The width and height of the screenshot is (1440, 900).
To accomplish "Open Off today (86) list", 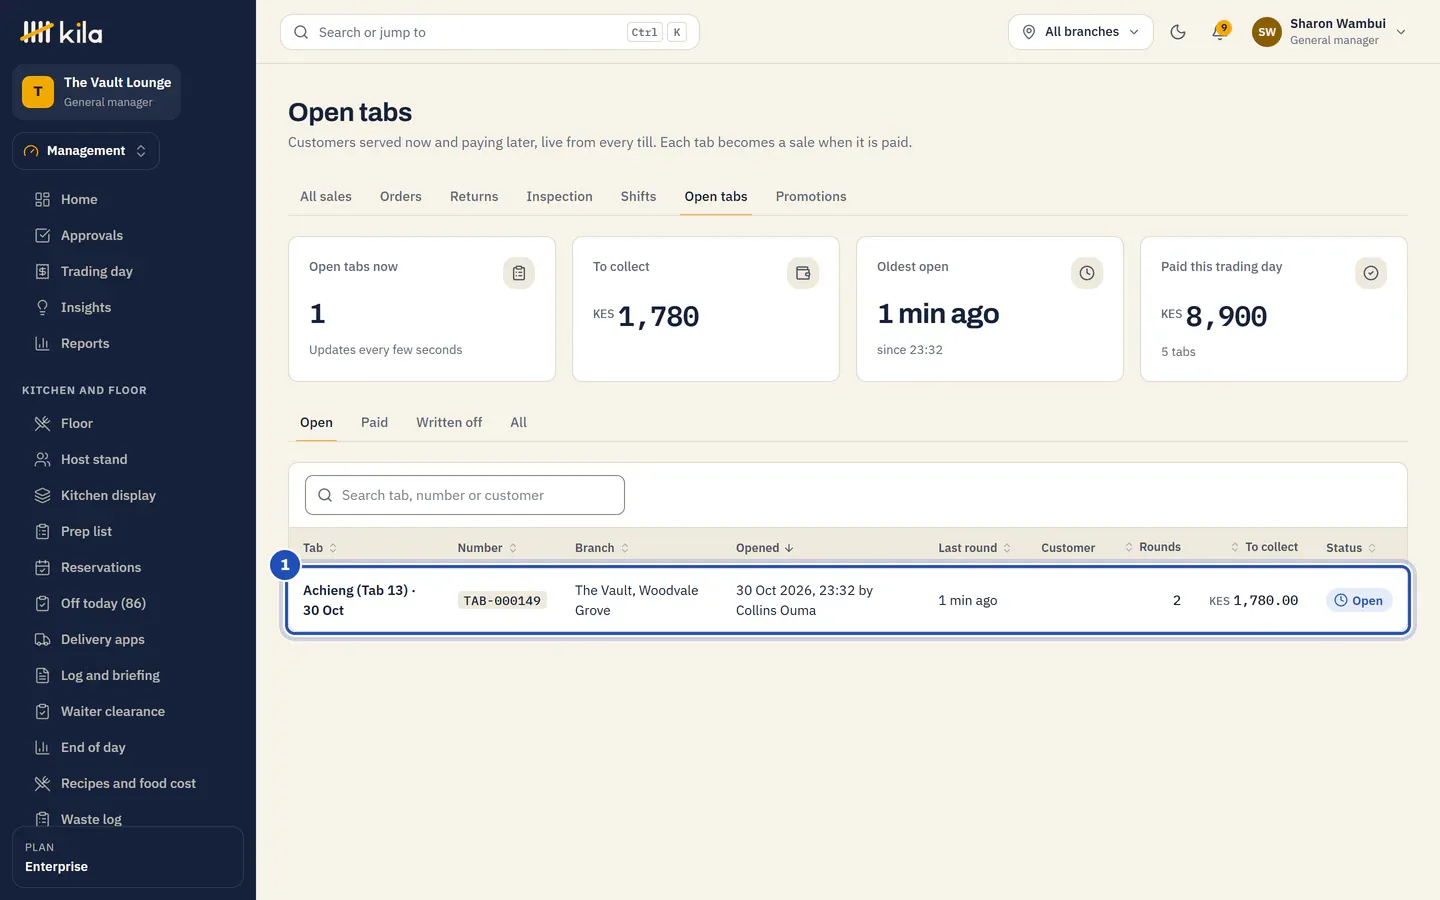I will 128,603.
